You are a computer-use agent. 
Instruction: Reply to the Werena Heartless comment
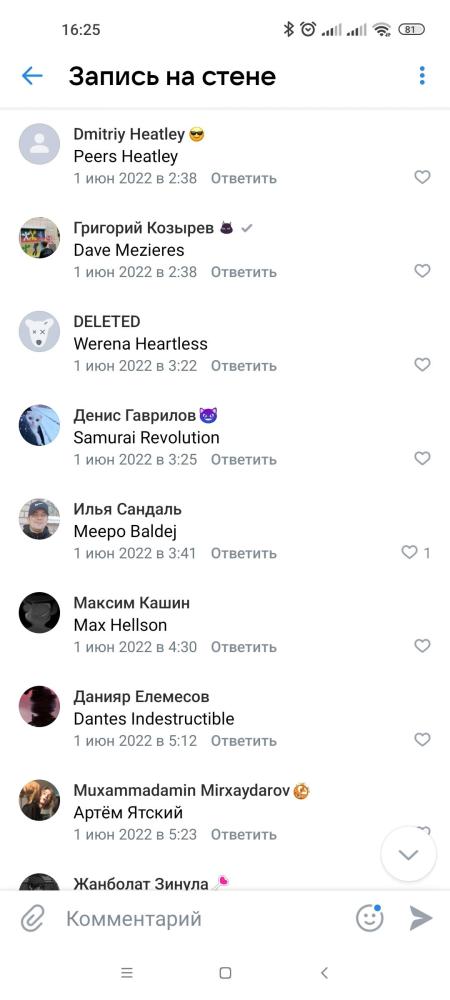(244, 365)
